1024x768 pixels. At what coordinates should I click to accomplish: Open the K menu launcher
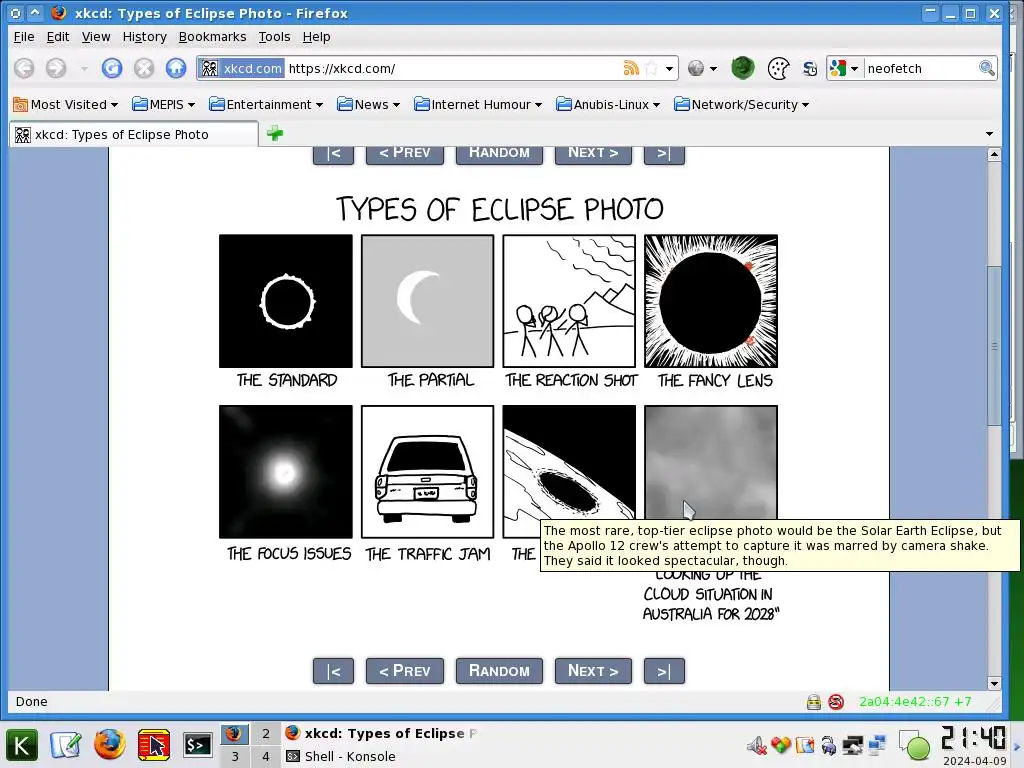click(22, 745)
